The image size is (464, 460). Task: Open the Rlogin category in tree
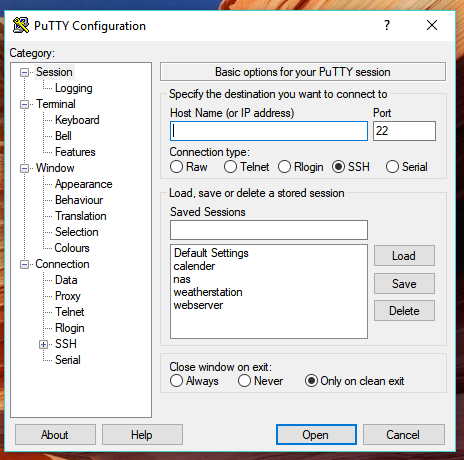pyautogui.click(x=69, y=328)
